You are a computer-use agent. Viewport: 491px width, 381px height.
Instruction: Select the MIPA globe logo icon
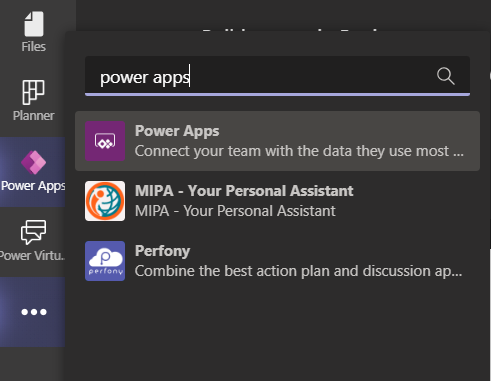105,201
